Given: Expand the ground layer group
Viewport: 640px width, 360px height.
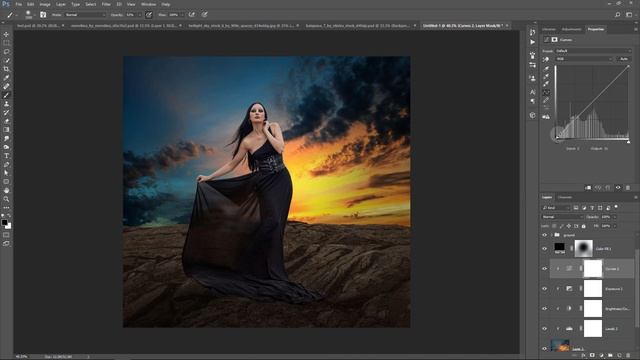Looking at the screenshot, I should click(x=551, y=235).
